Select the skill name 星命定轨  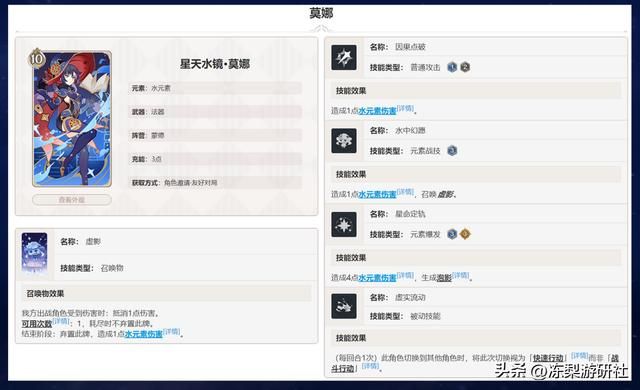click(x=410, y=214)
